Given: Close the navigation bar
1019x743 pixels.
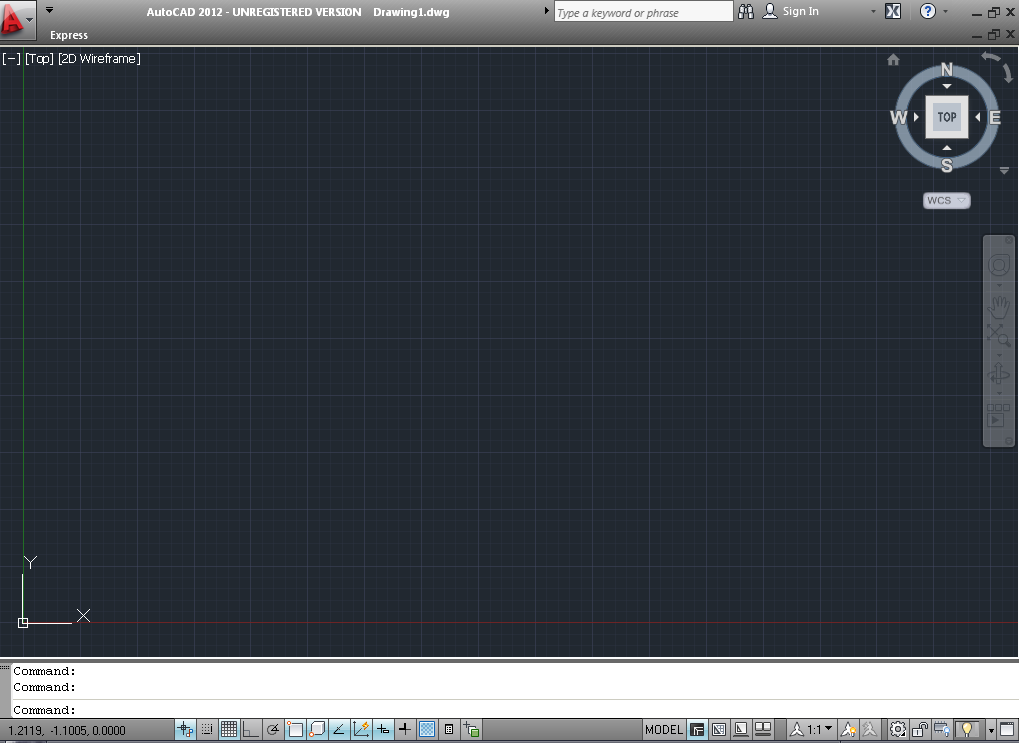Looking at the screenshot, I should click(1009, 241).
